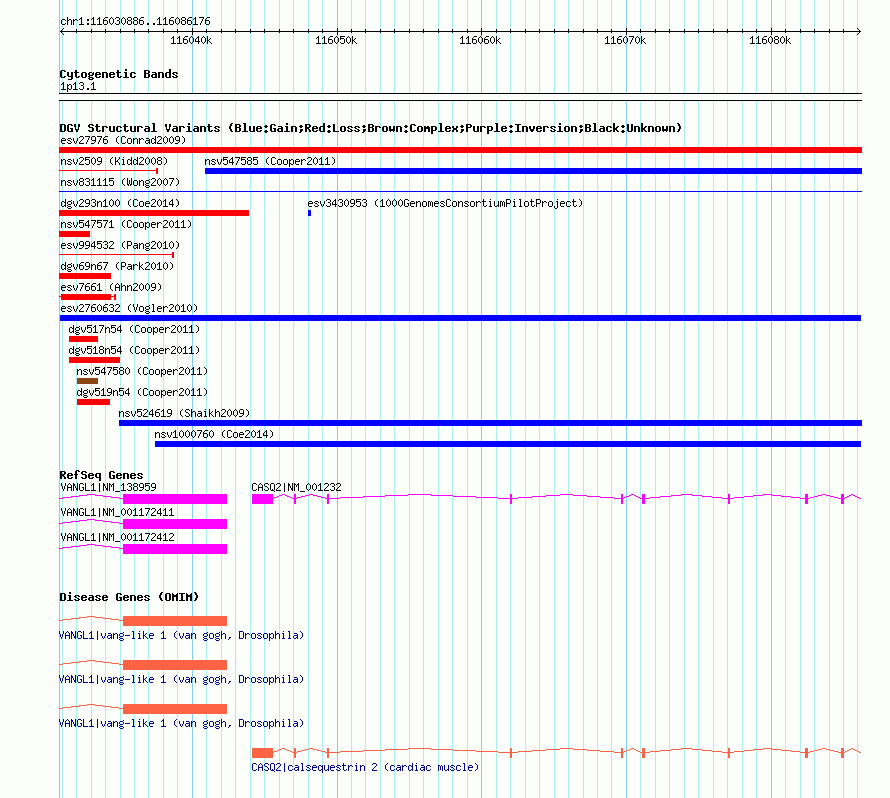Select the red esv27976 loss bar
Screen dimensions: 890x798
(x=460, y=150)
